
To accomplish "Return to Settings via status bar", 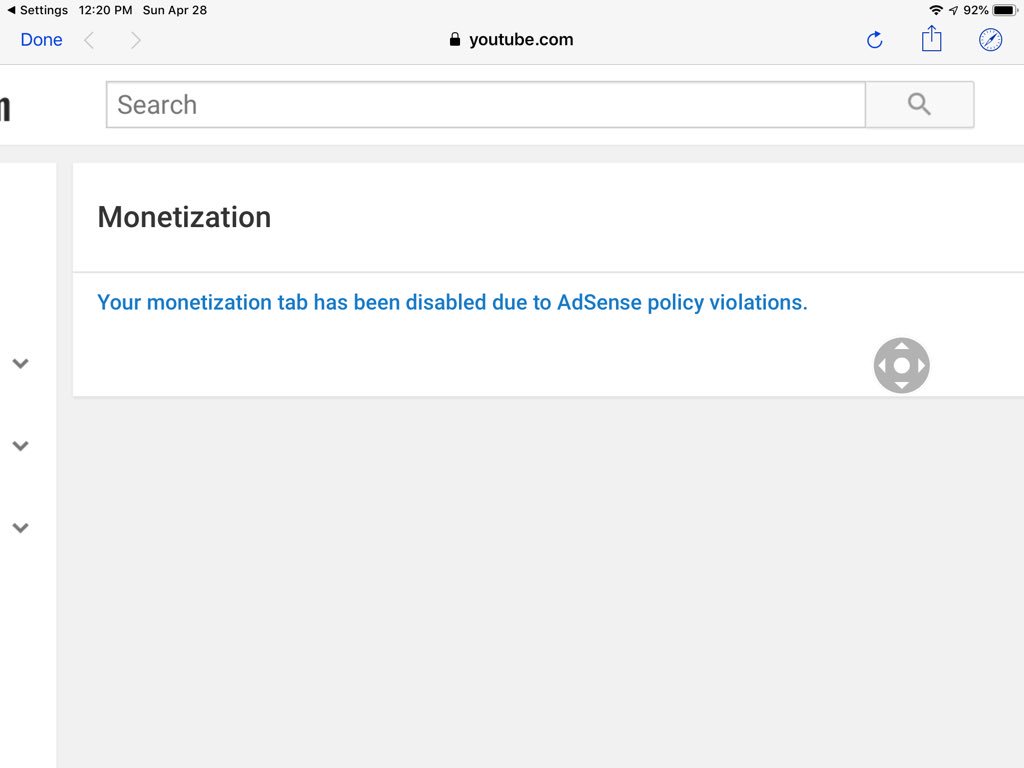I will (37, 10).
